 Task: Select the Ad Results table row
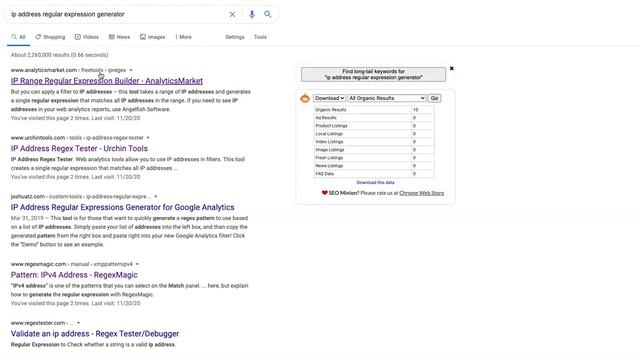(374, 118)
